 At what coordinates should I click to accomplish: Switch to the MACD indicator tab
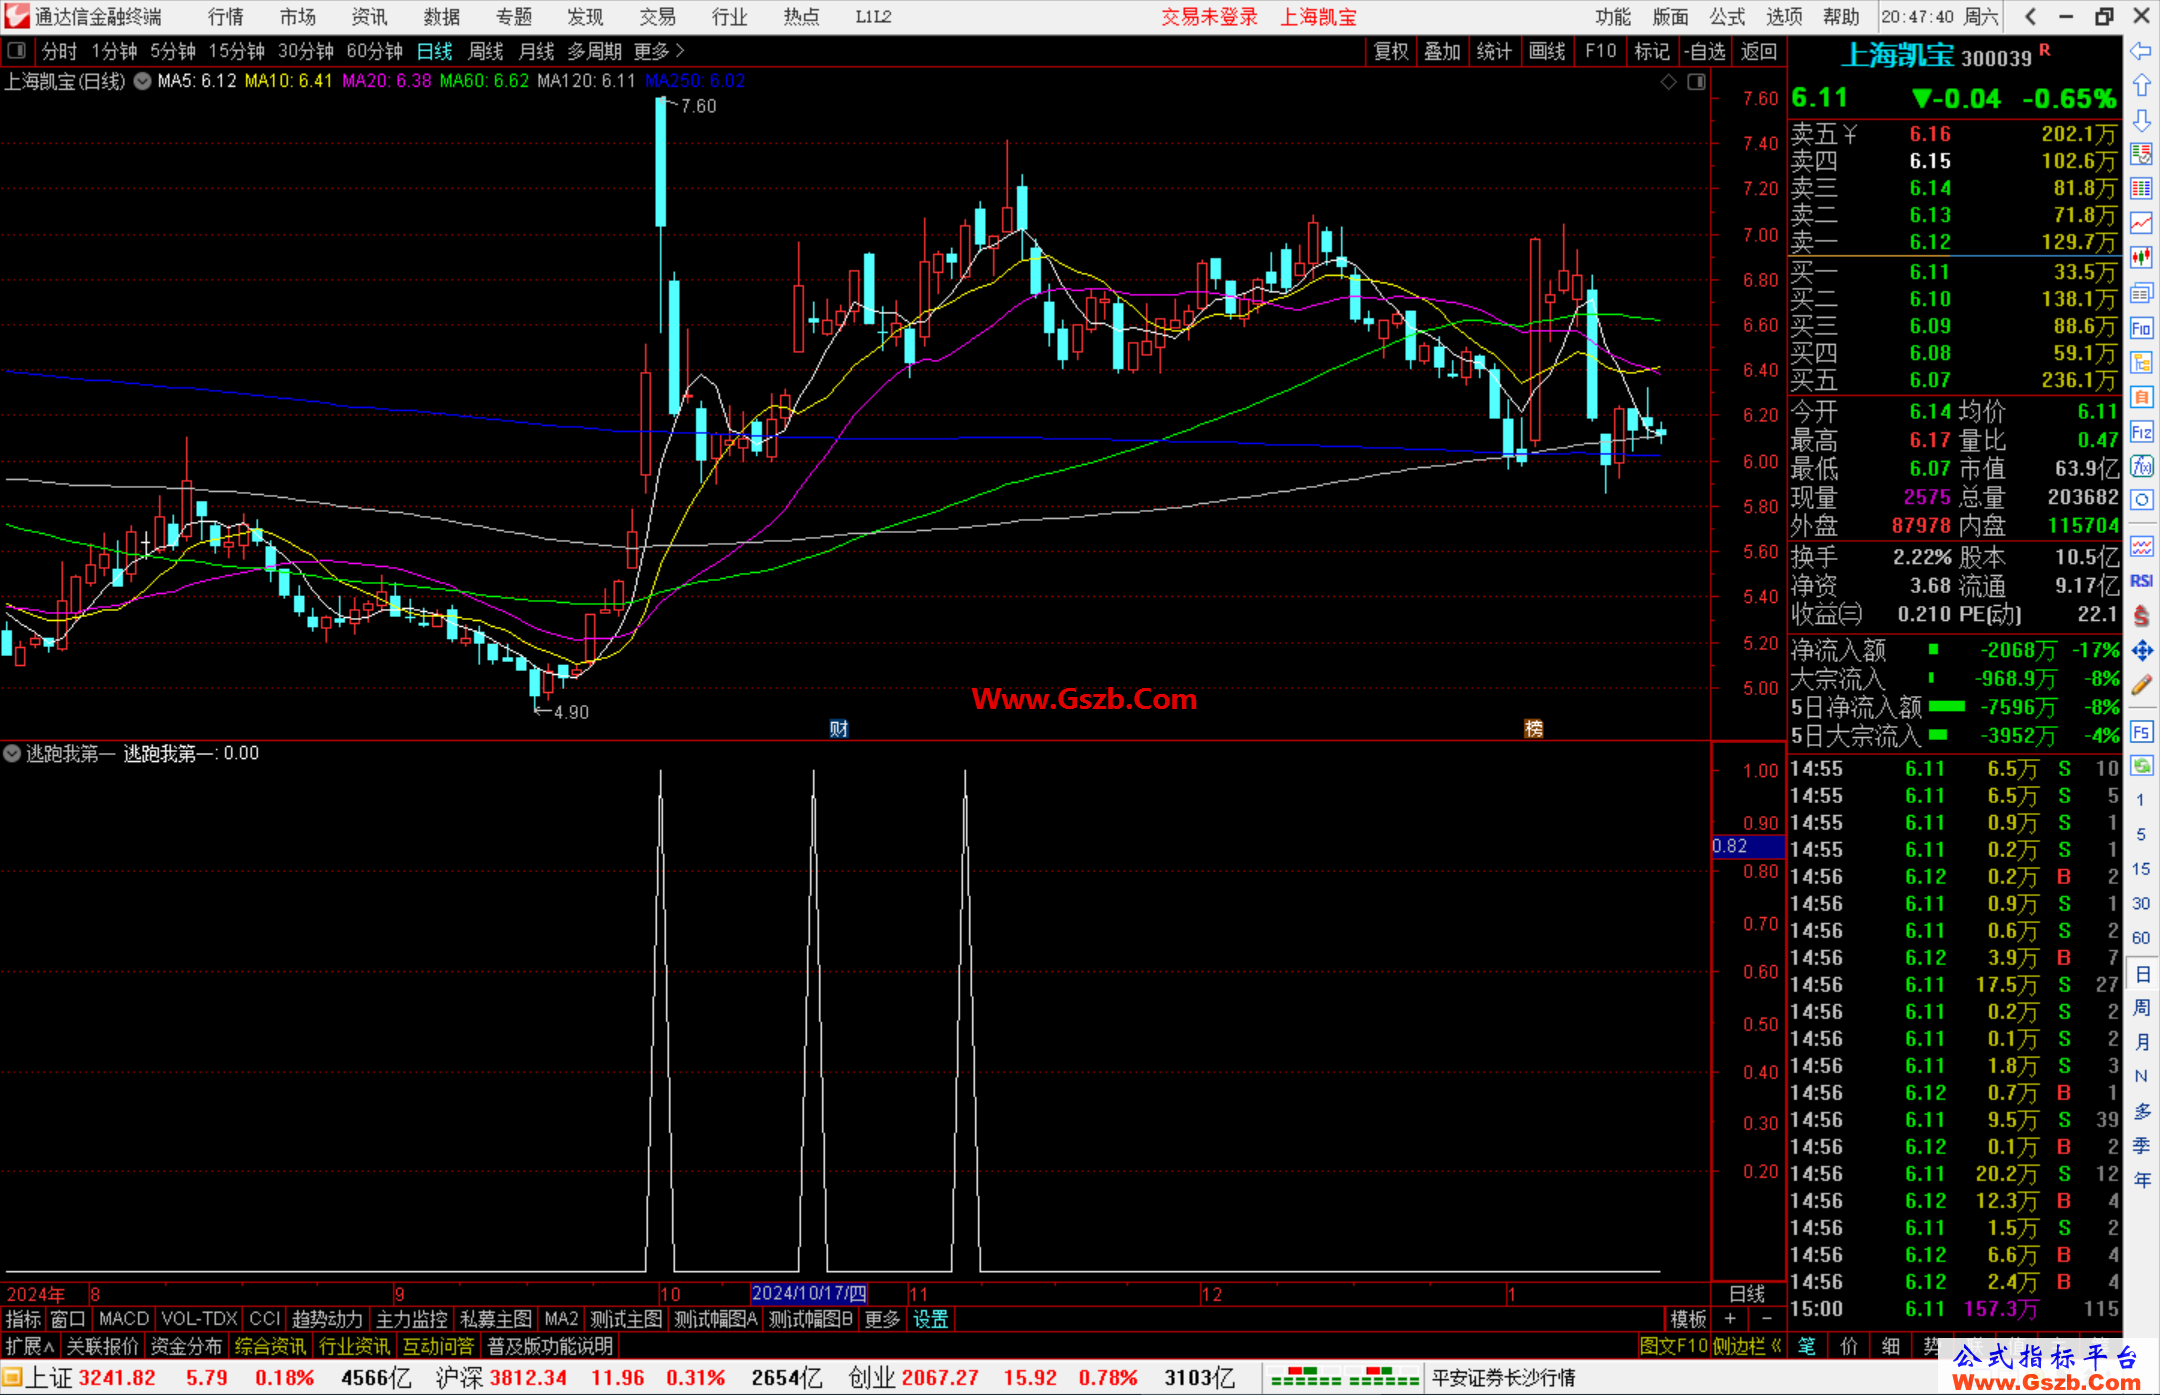124,1319
